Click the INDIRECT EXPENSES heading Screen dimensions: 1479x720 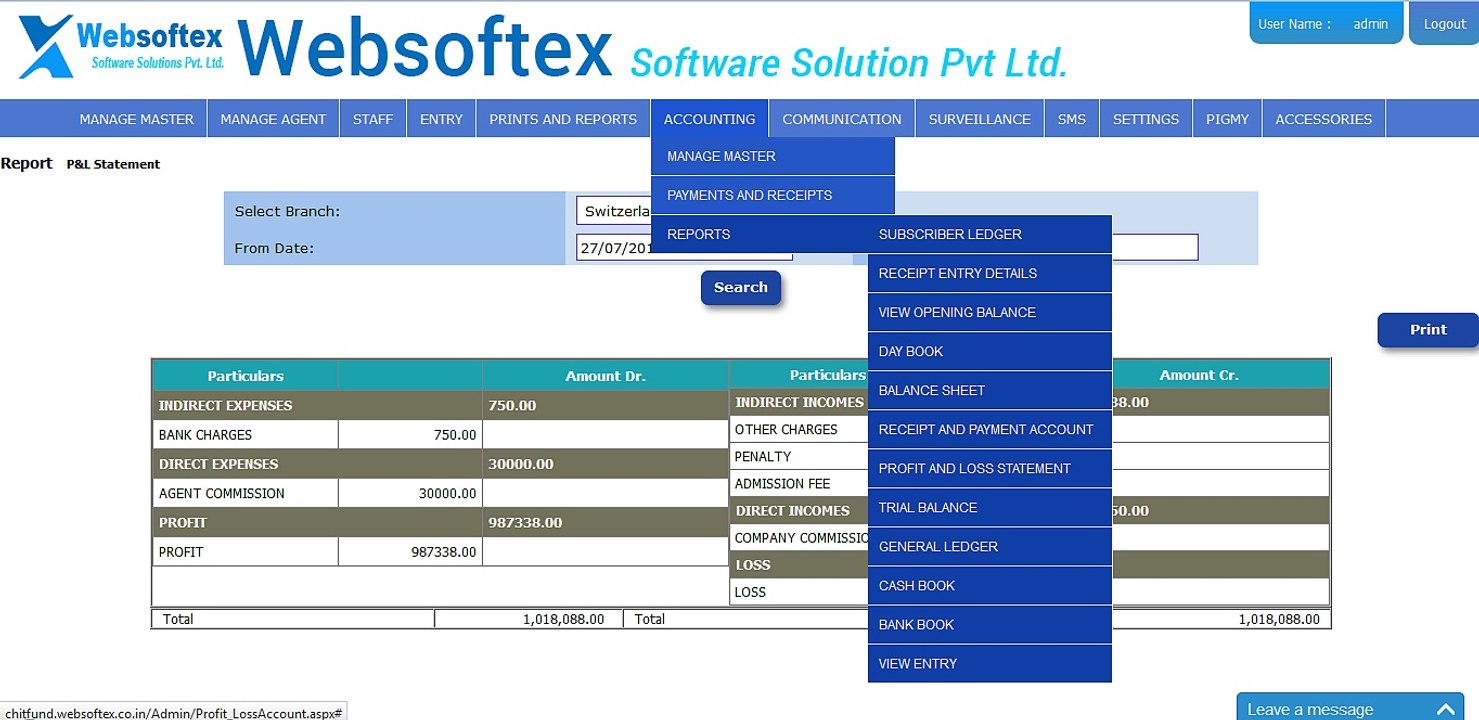pos(225,406)
